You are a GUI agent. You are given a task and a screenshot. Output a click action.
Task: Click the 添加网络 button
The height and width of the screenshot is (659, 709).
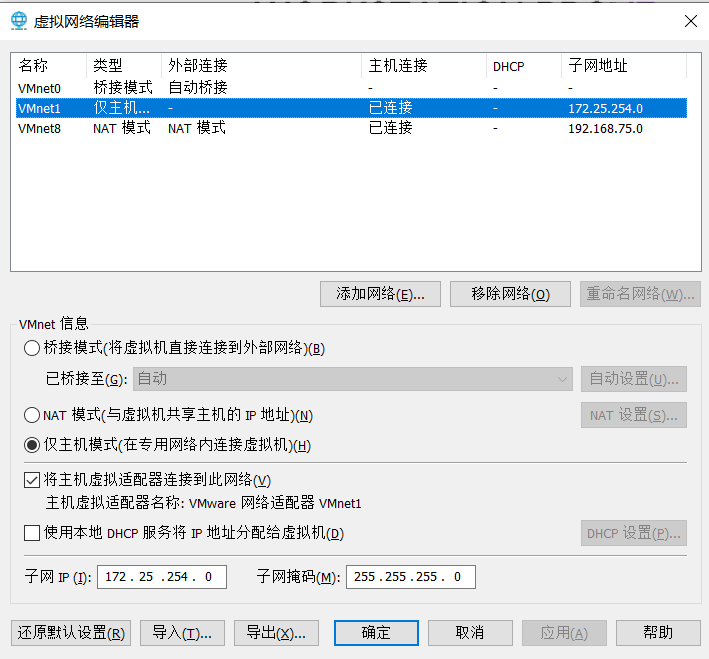(x=380, y=294)
